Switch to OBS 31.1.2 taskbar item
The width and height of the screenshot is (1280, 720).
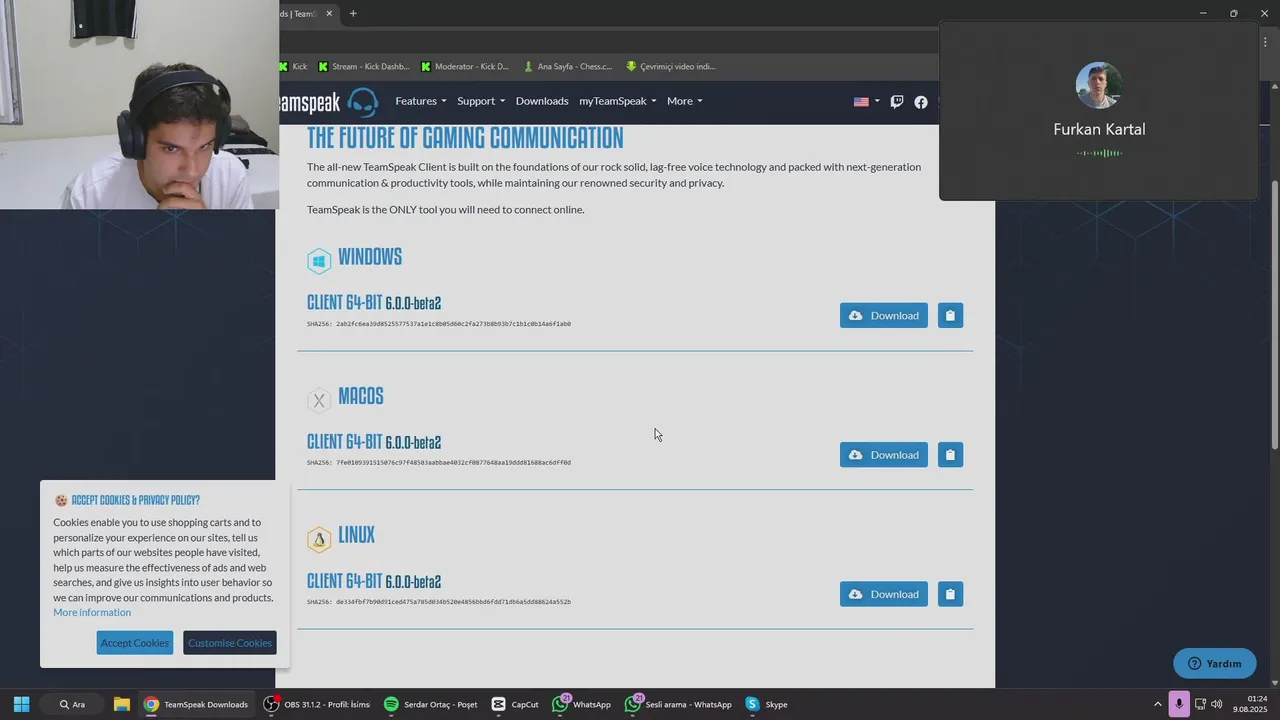click(317, 704)
